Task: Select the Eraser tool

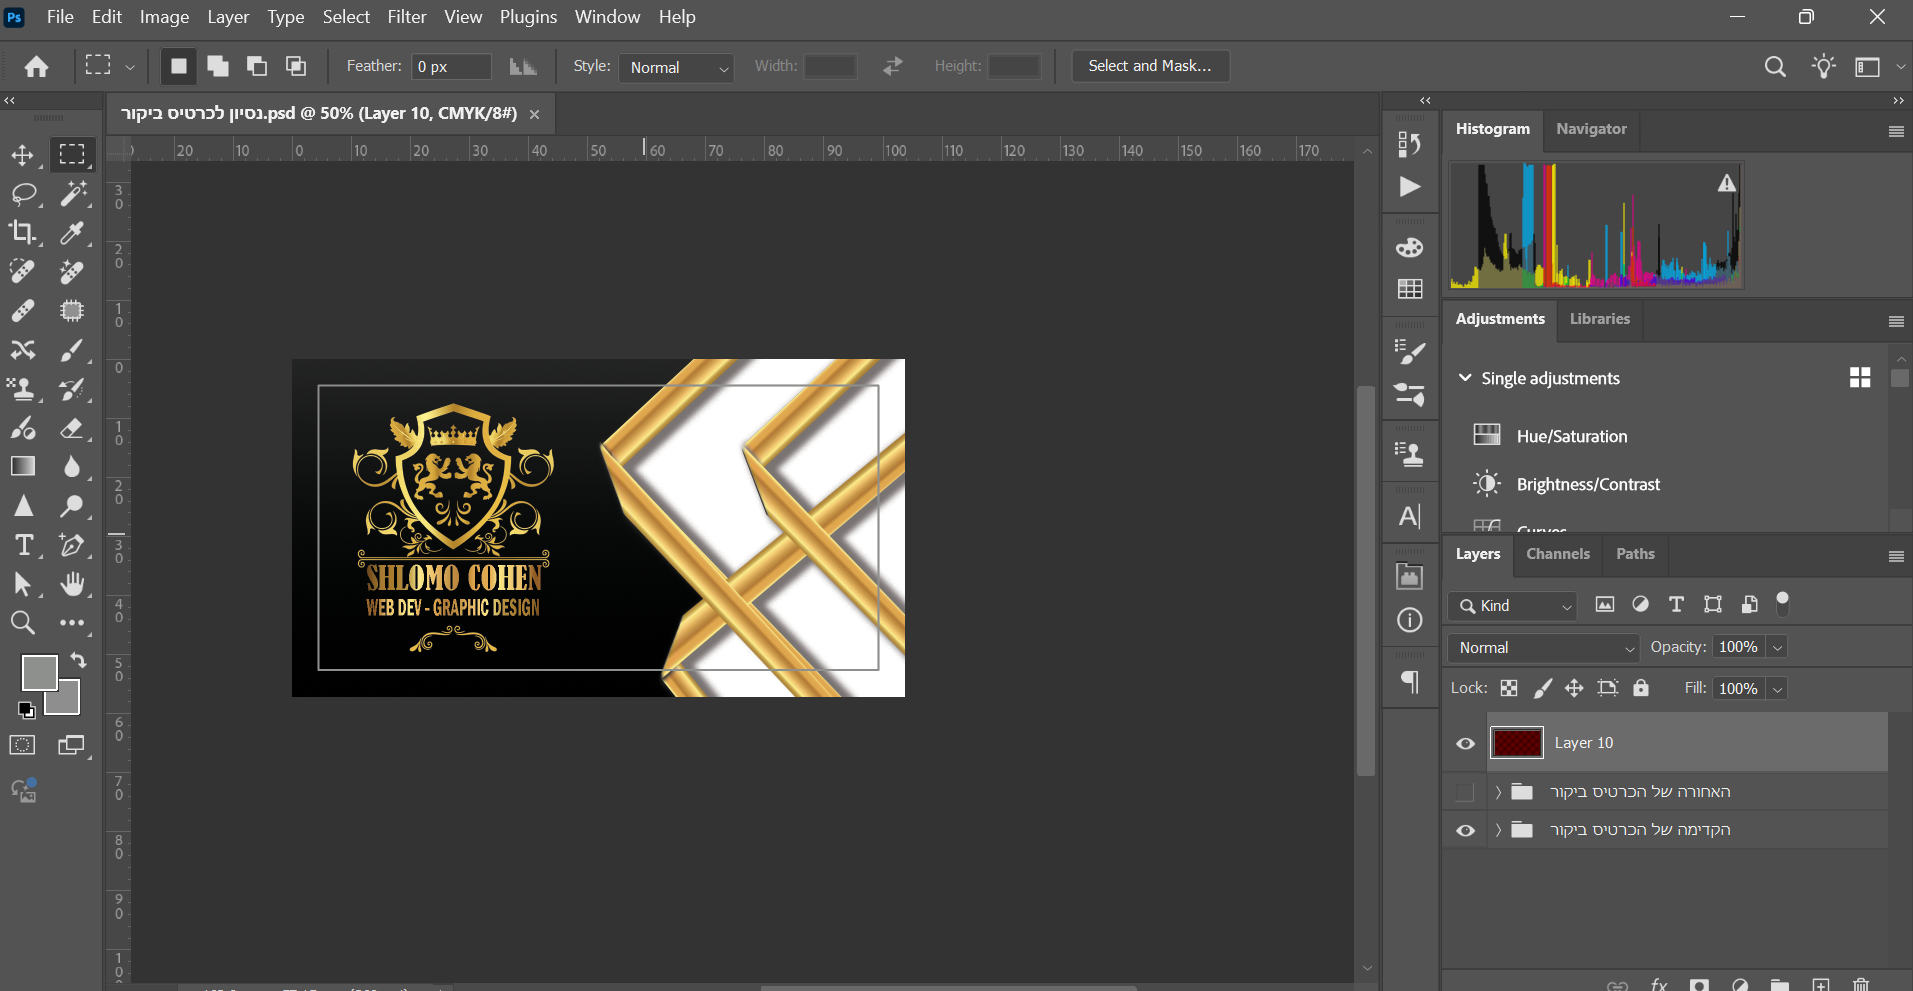Action: pyautogui.click(x=71, y=428)
